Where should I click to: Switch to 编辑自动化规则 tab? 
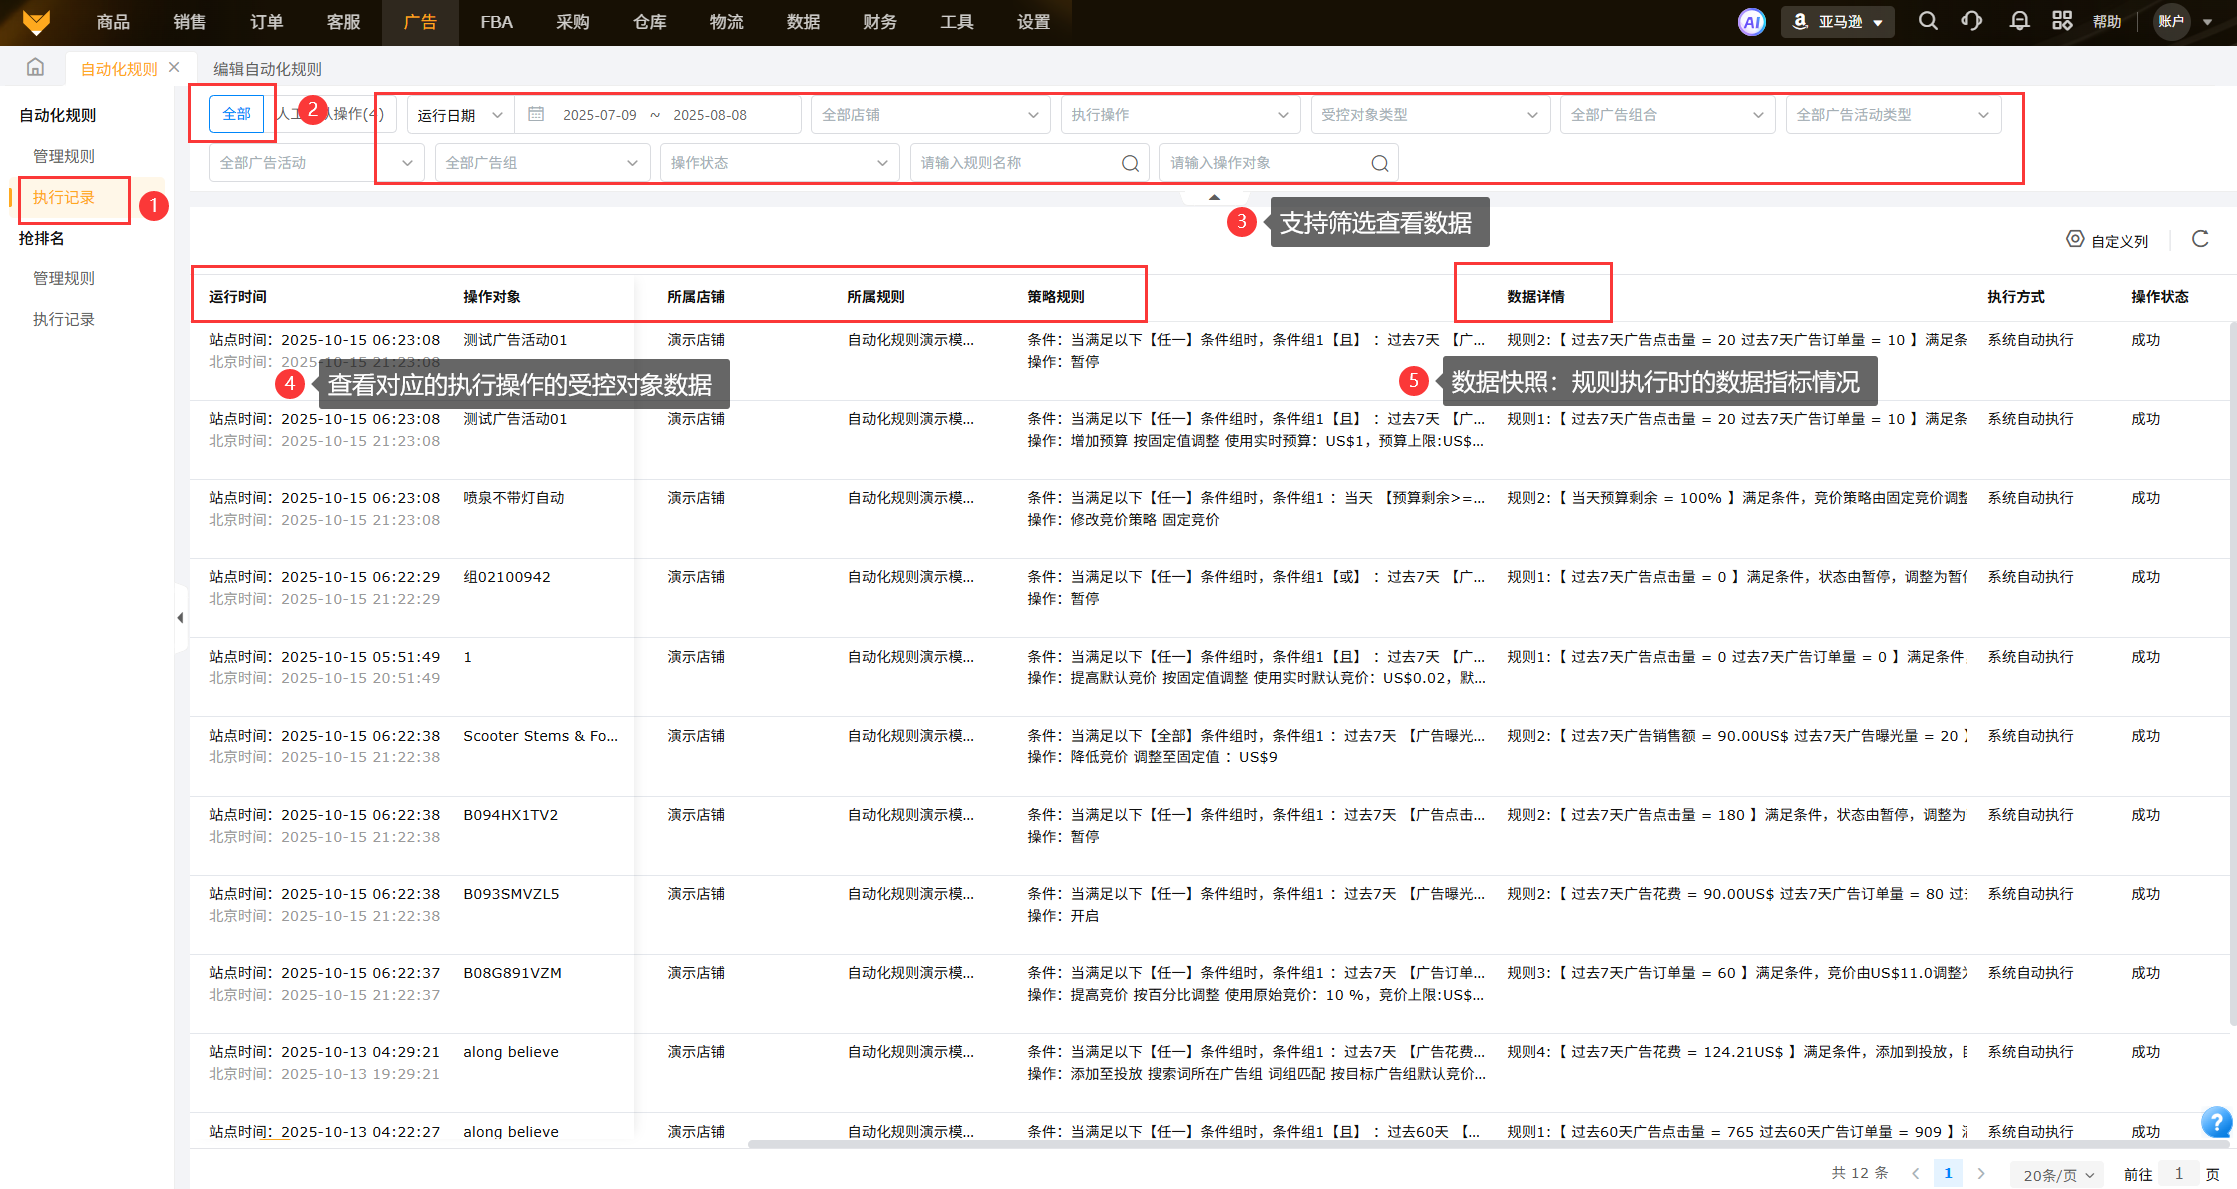point(267,69)
